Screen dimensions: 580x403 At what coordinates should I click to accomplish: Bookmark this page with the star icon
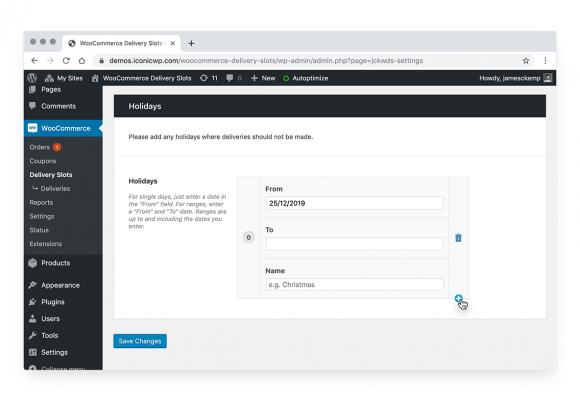526,61
